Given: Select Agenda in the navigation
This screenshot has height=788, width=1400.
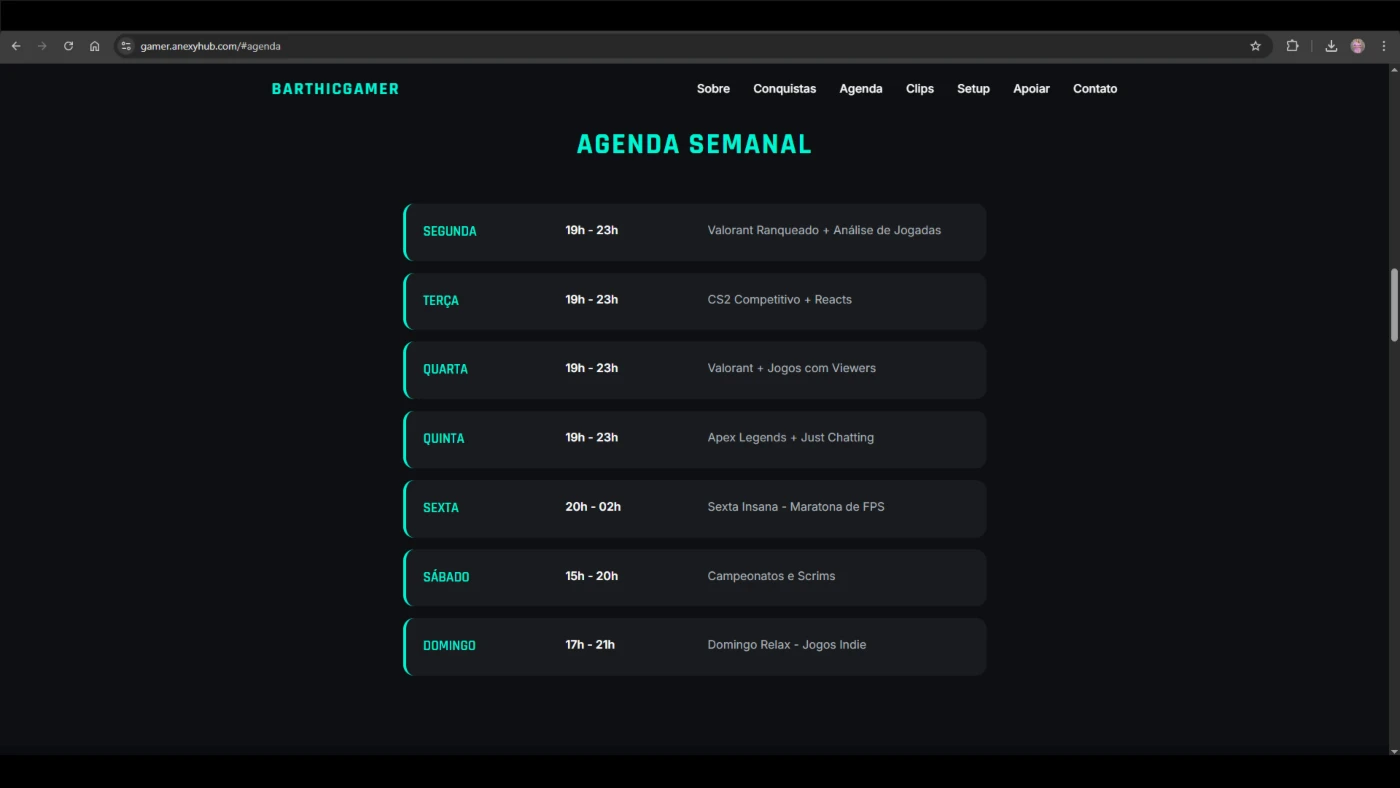Looking at the screenshot, I should (861, 89).
